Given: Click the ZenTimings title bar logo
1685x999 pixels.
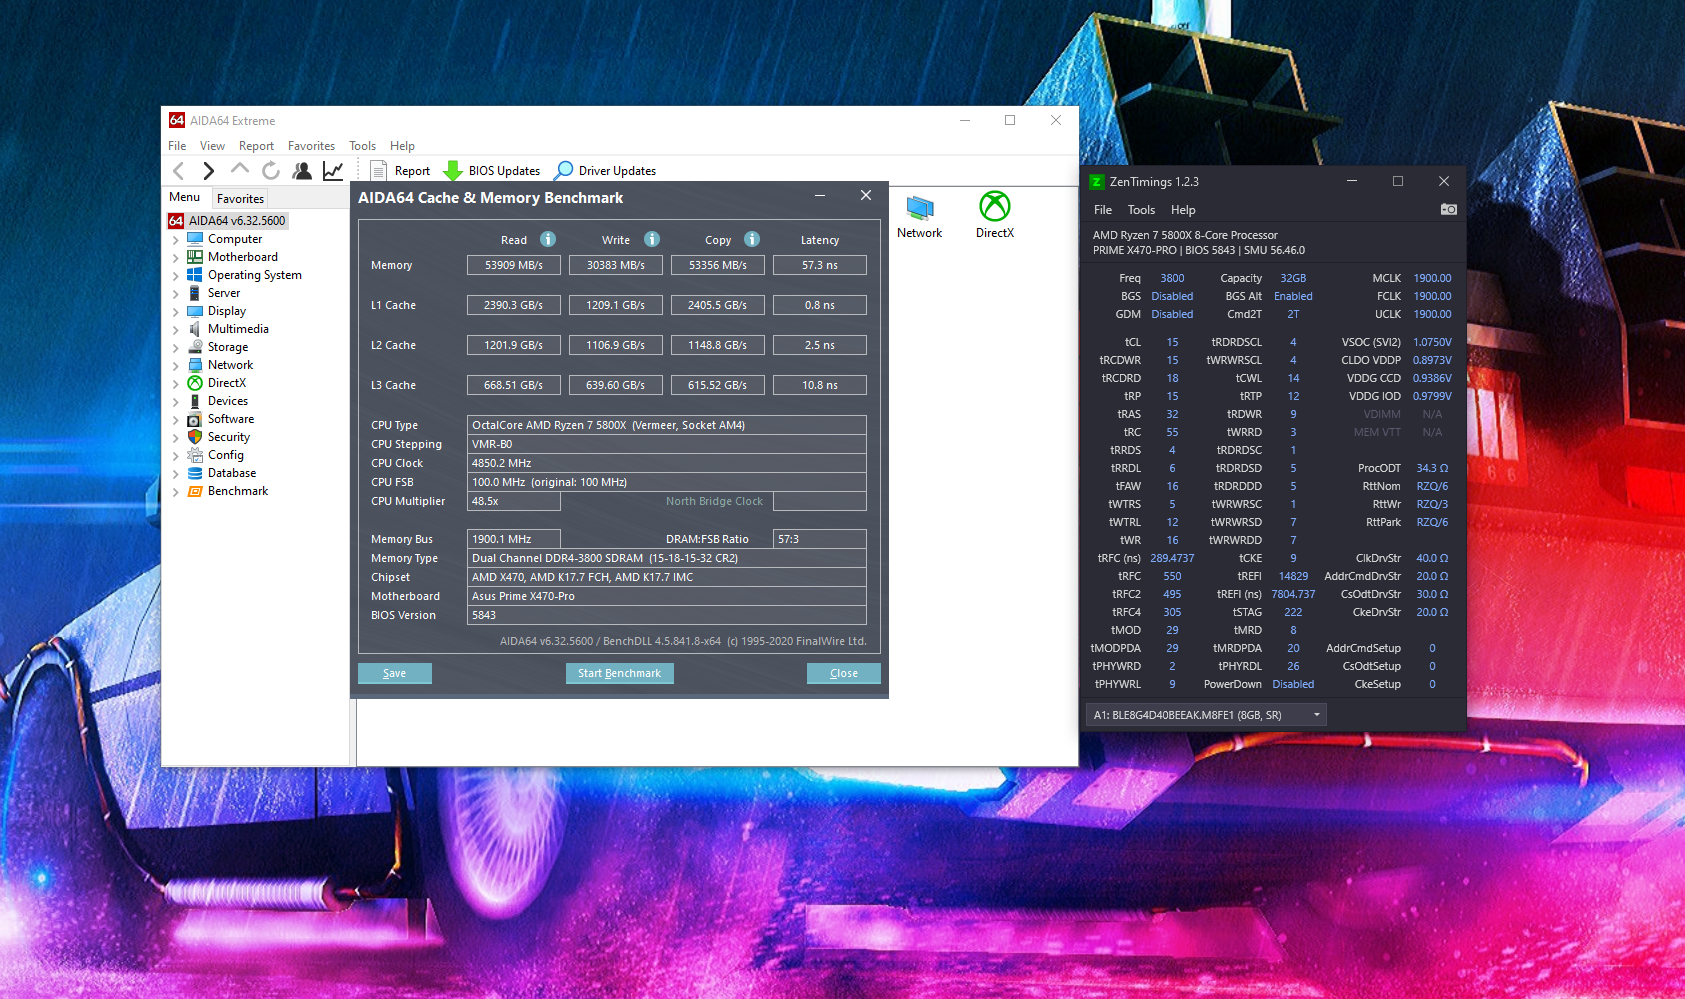Looking at the screenshot, I should tap(1096, 182).
